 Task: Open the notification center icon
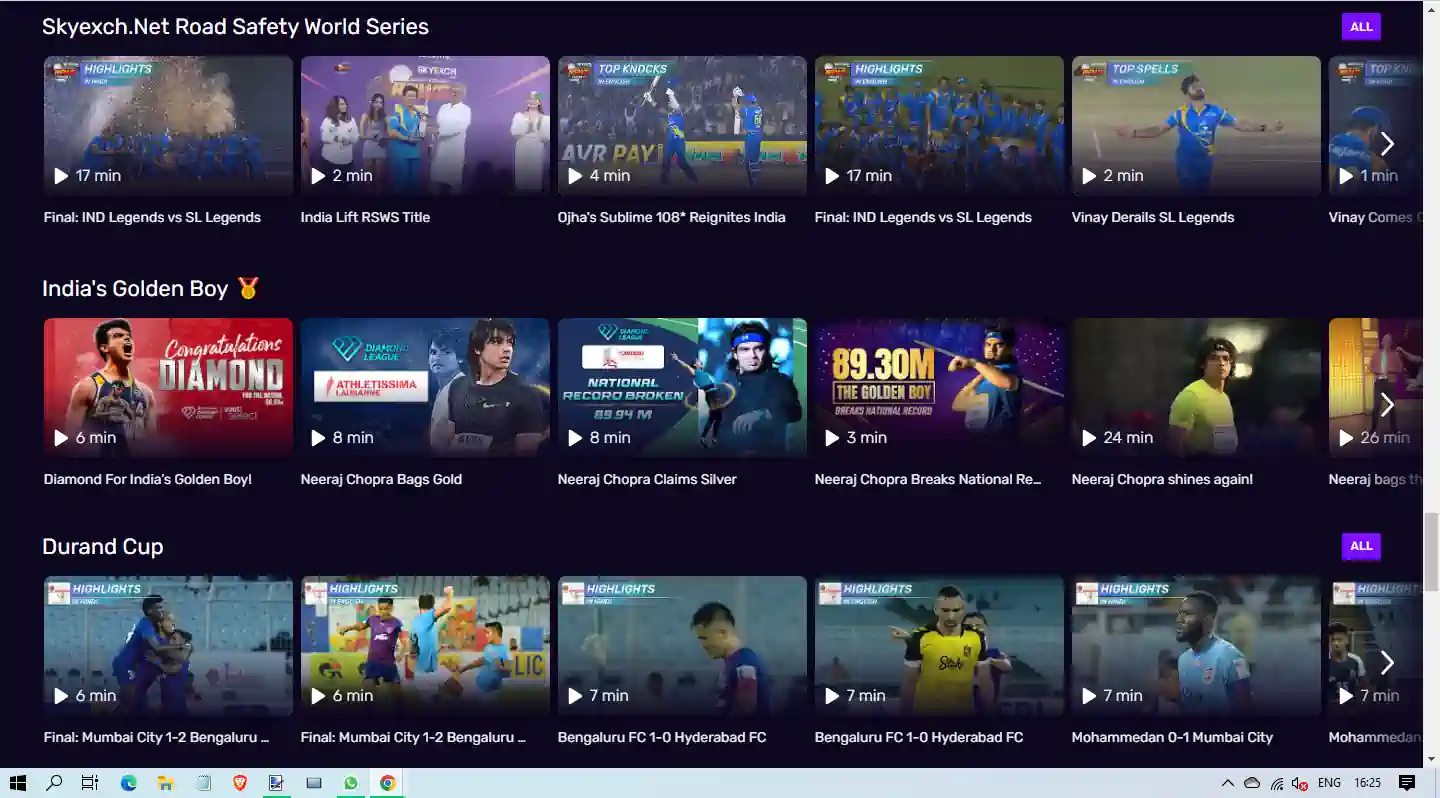1407,783
